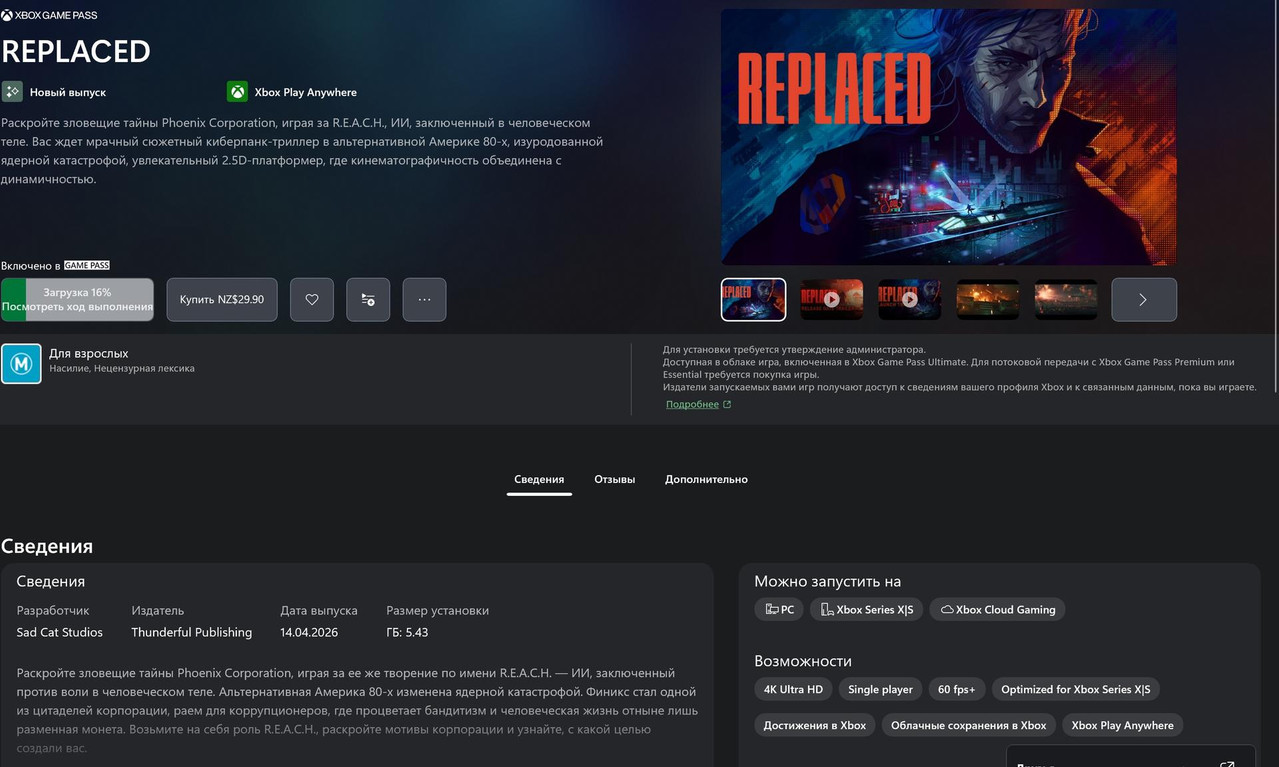Screen dimensions: 1279x767
Task: Click the Xbox Play Anywhere badge icon
Action: pyautogui.click(x=237, y=92)
